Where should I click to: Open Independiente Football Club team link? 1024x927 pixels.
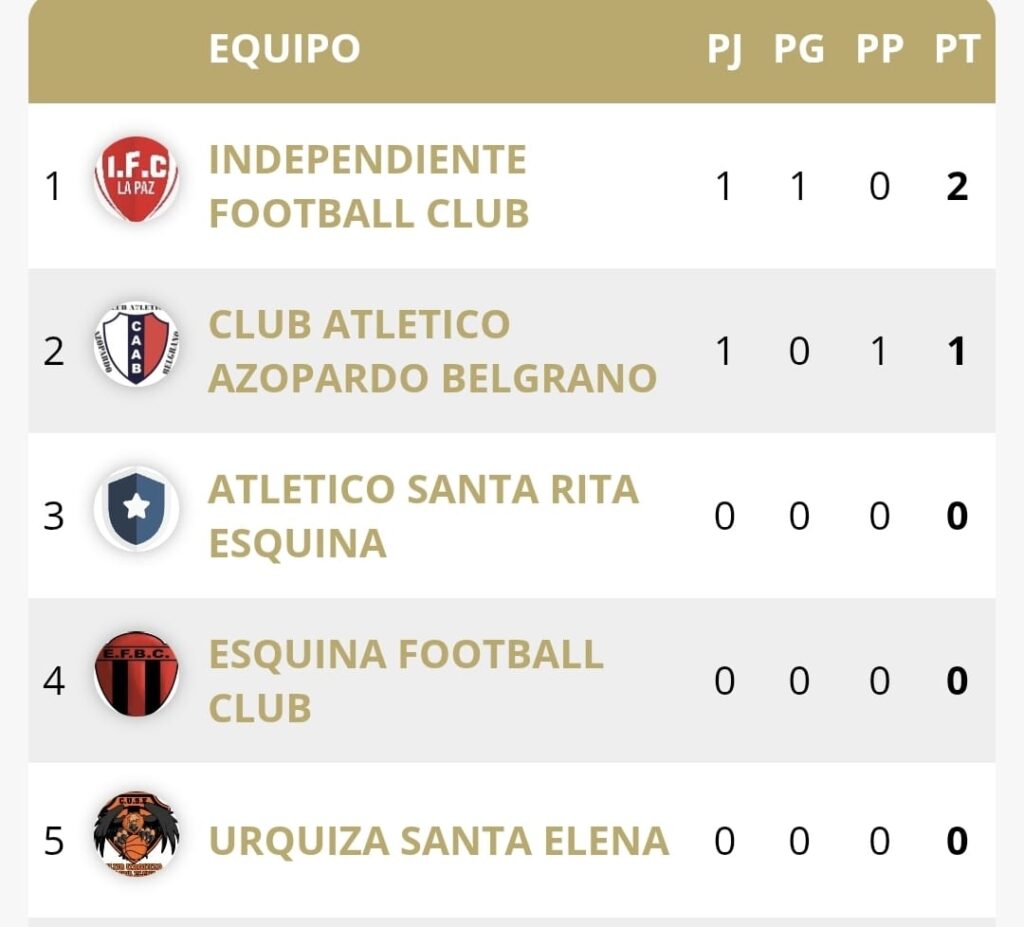(x=368, y=186)
